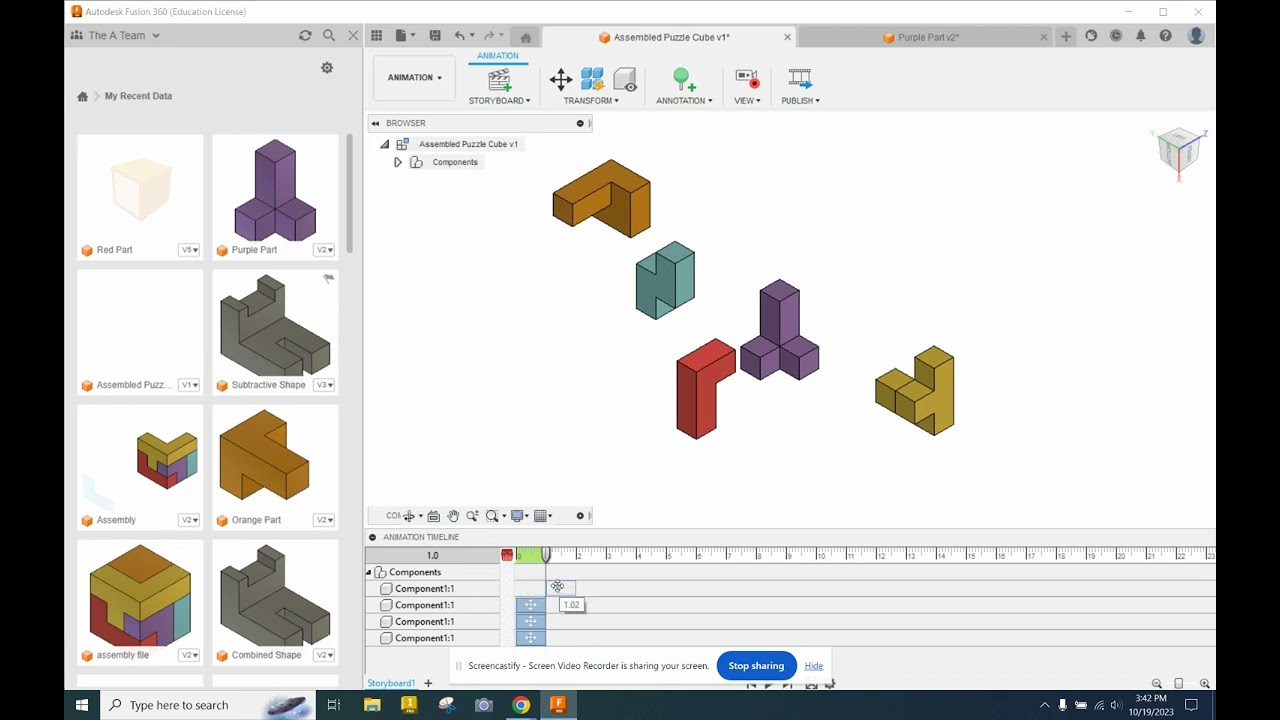Click the home icon in breadcrumb
The image size is (1280, 720).
[83, 96]
